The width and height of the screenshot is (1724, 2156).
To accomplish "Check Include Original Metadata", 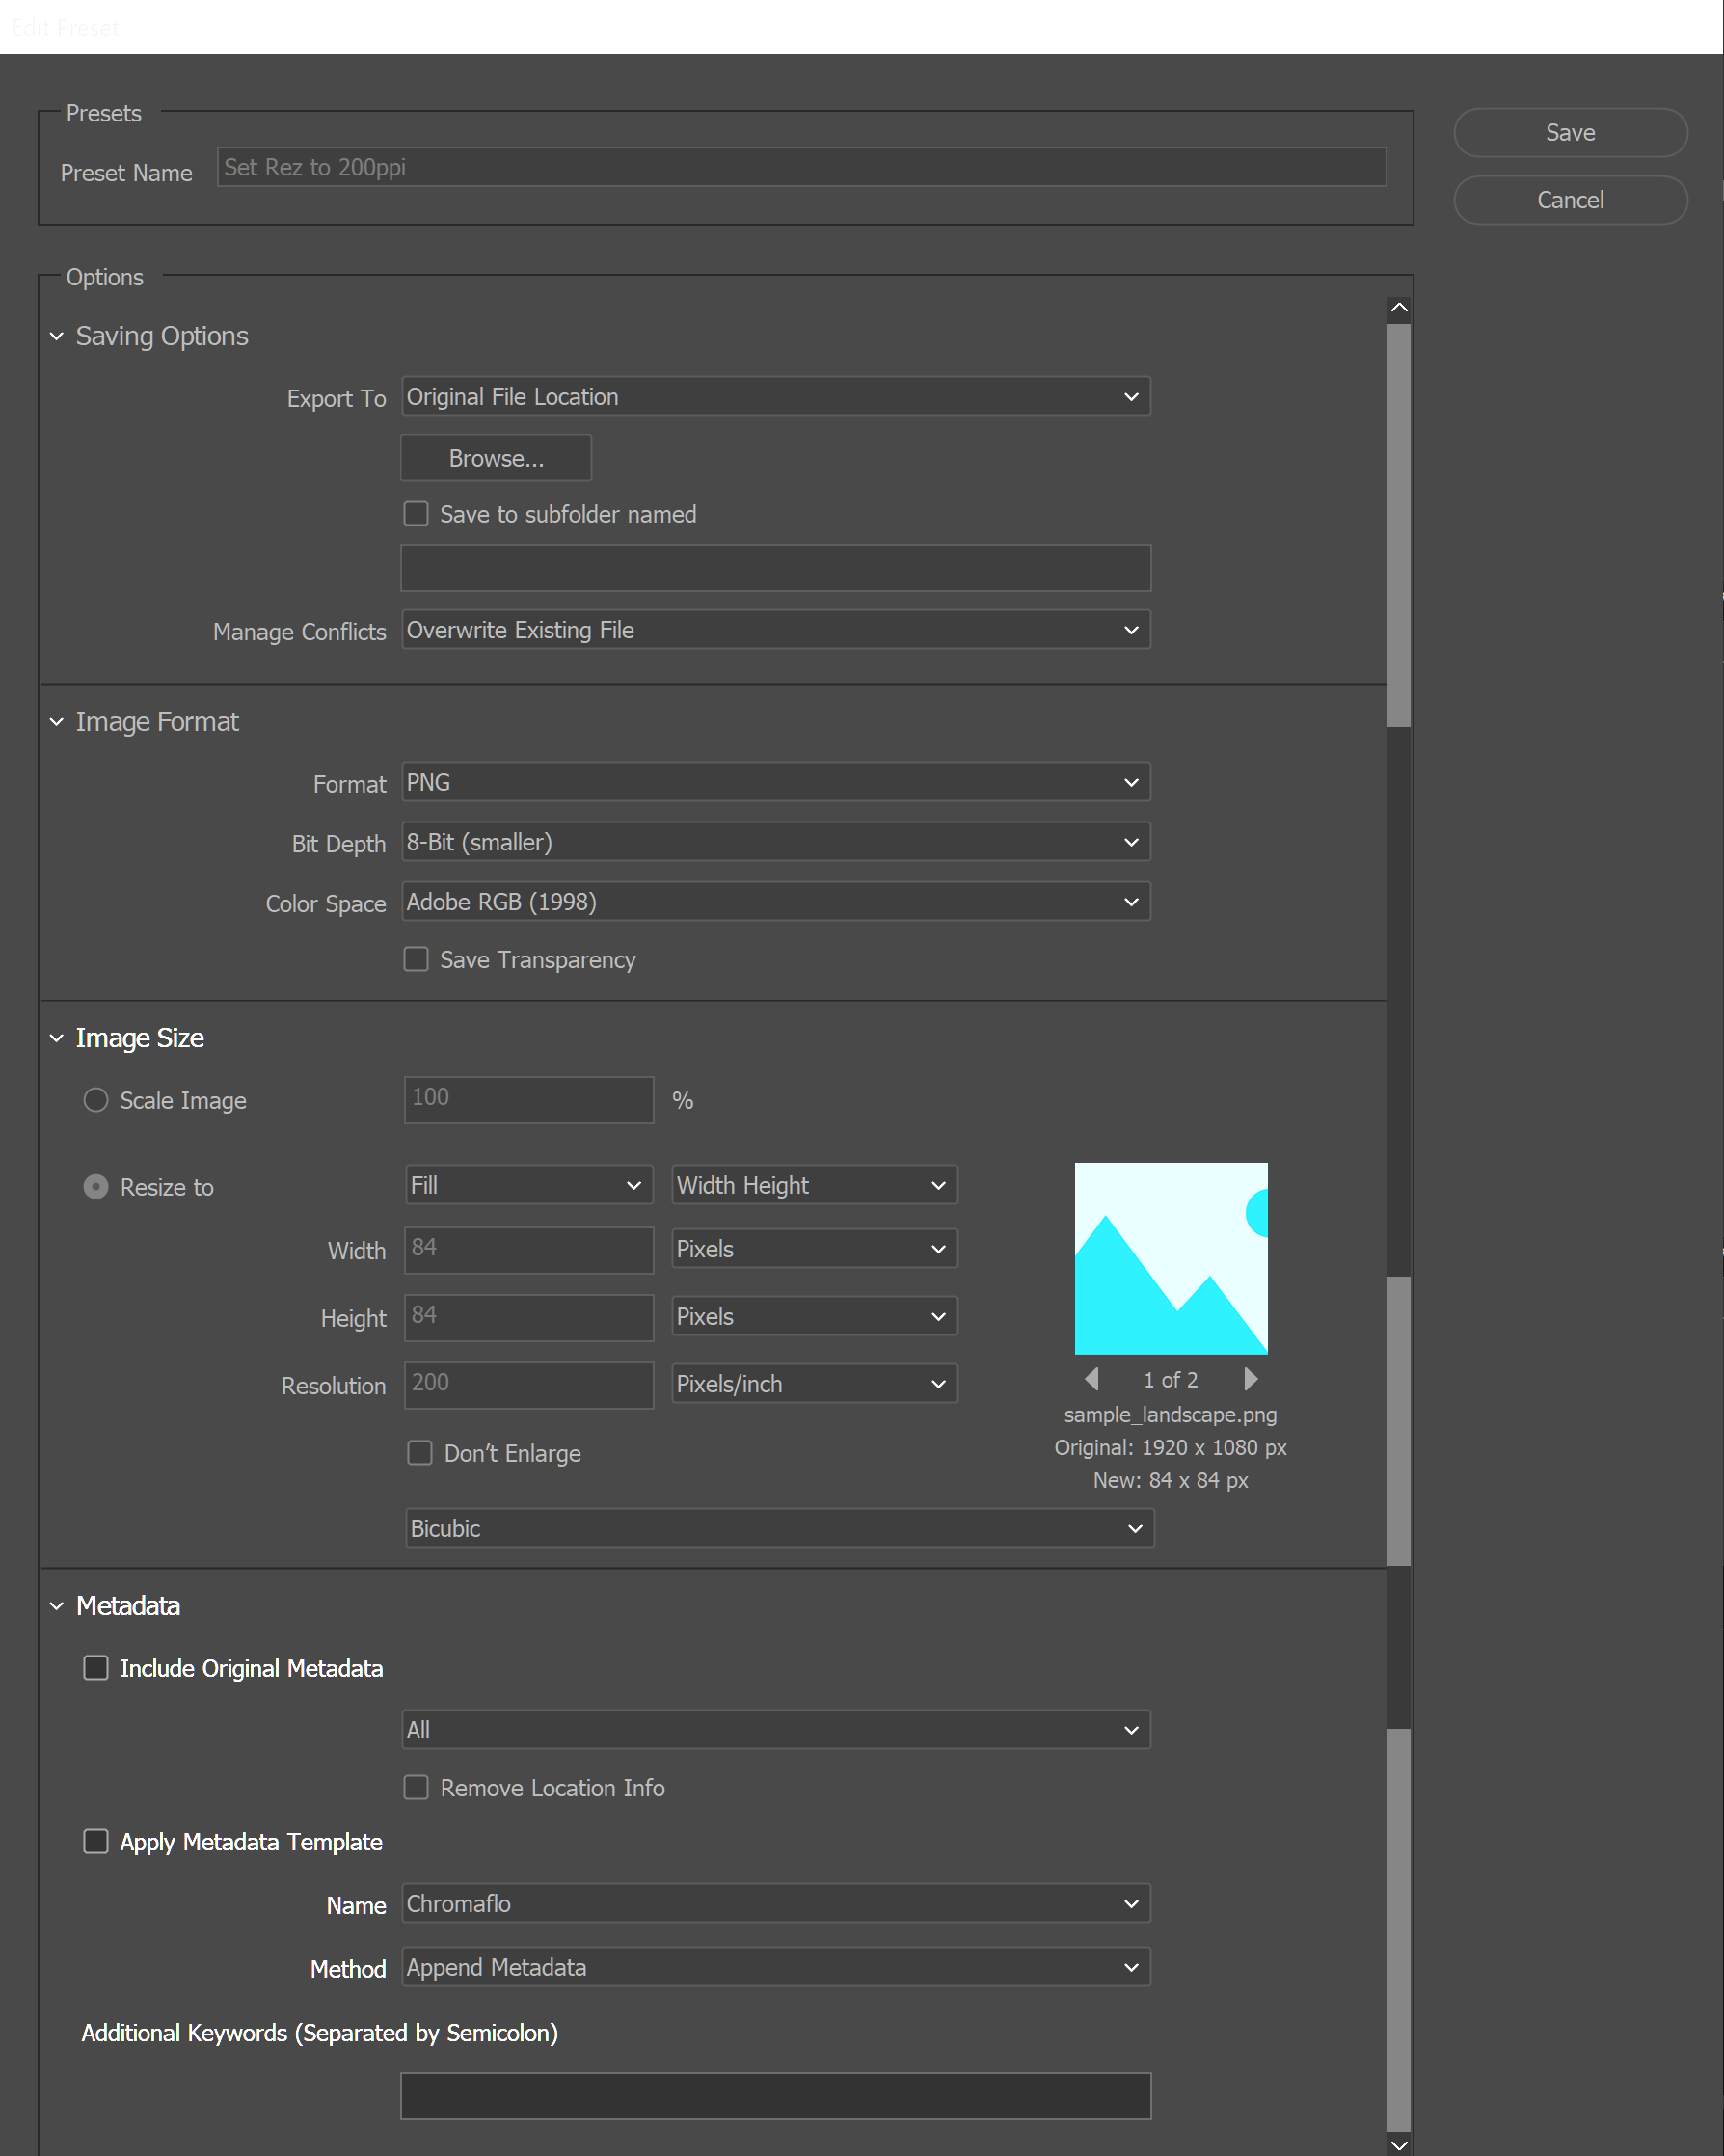I will [x=96, y=1667].
